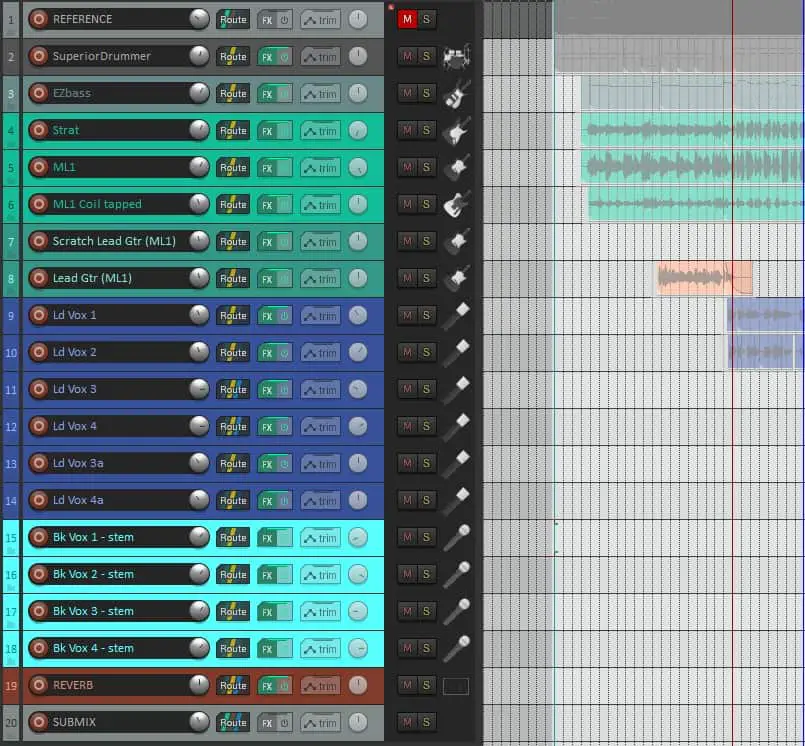Arm the SUBMIX track for recording

click(x=39, y=721)
